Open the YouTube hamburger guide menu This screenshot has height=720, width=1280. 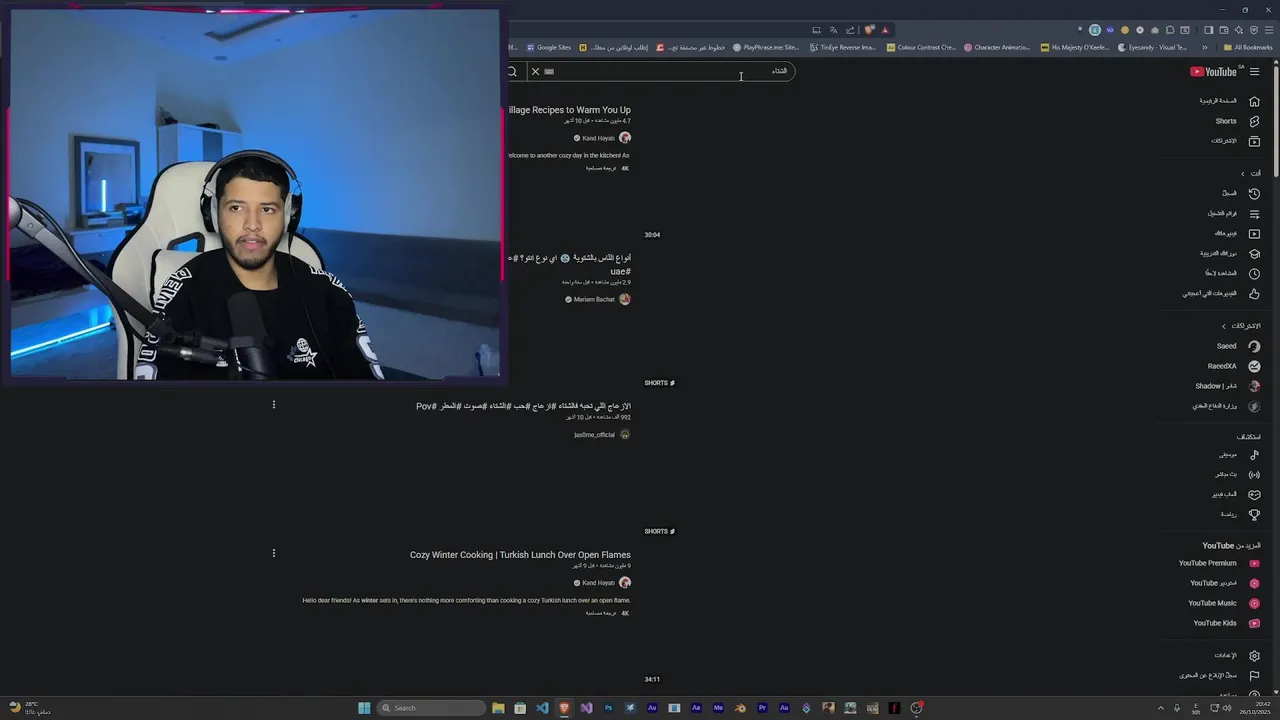coord(1255,71)
